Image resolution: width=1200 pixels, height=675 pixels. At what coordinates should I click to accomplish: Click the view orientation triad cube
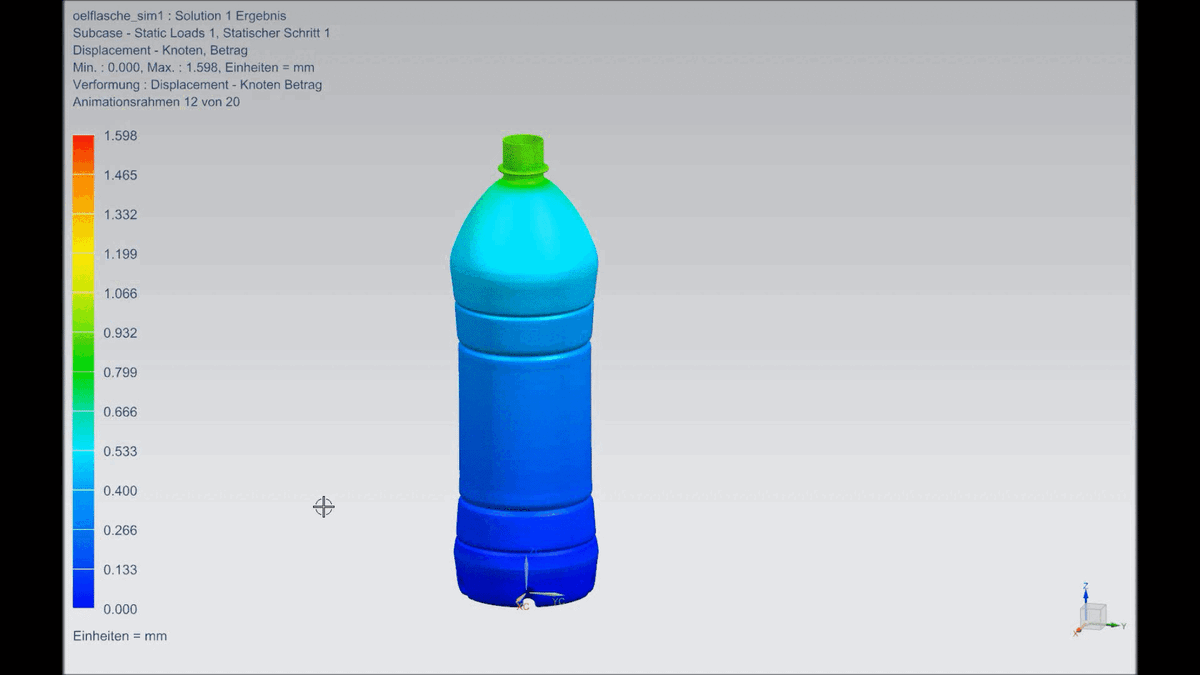[1093, 615]
